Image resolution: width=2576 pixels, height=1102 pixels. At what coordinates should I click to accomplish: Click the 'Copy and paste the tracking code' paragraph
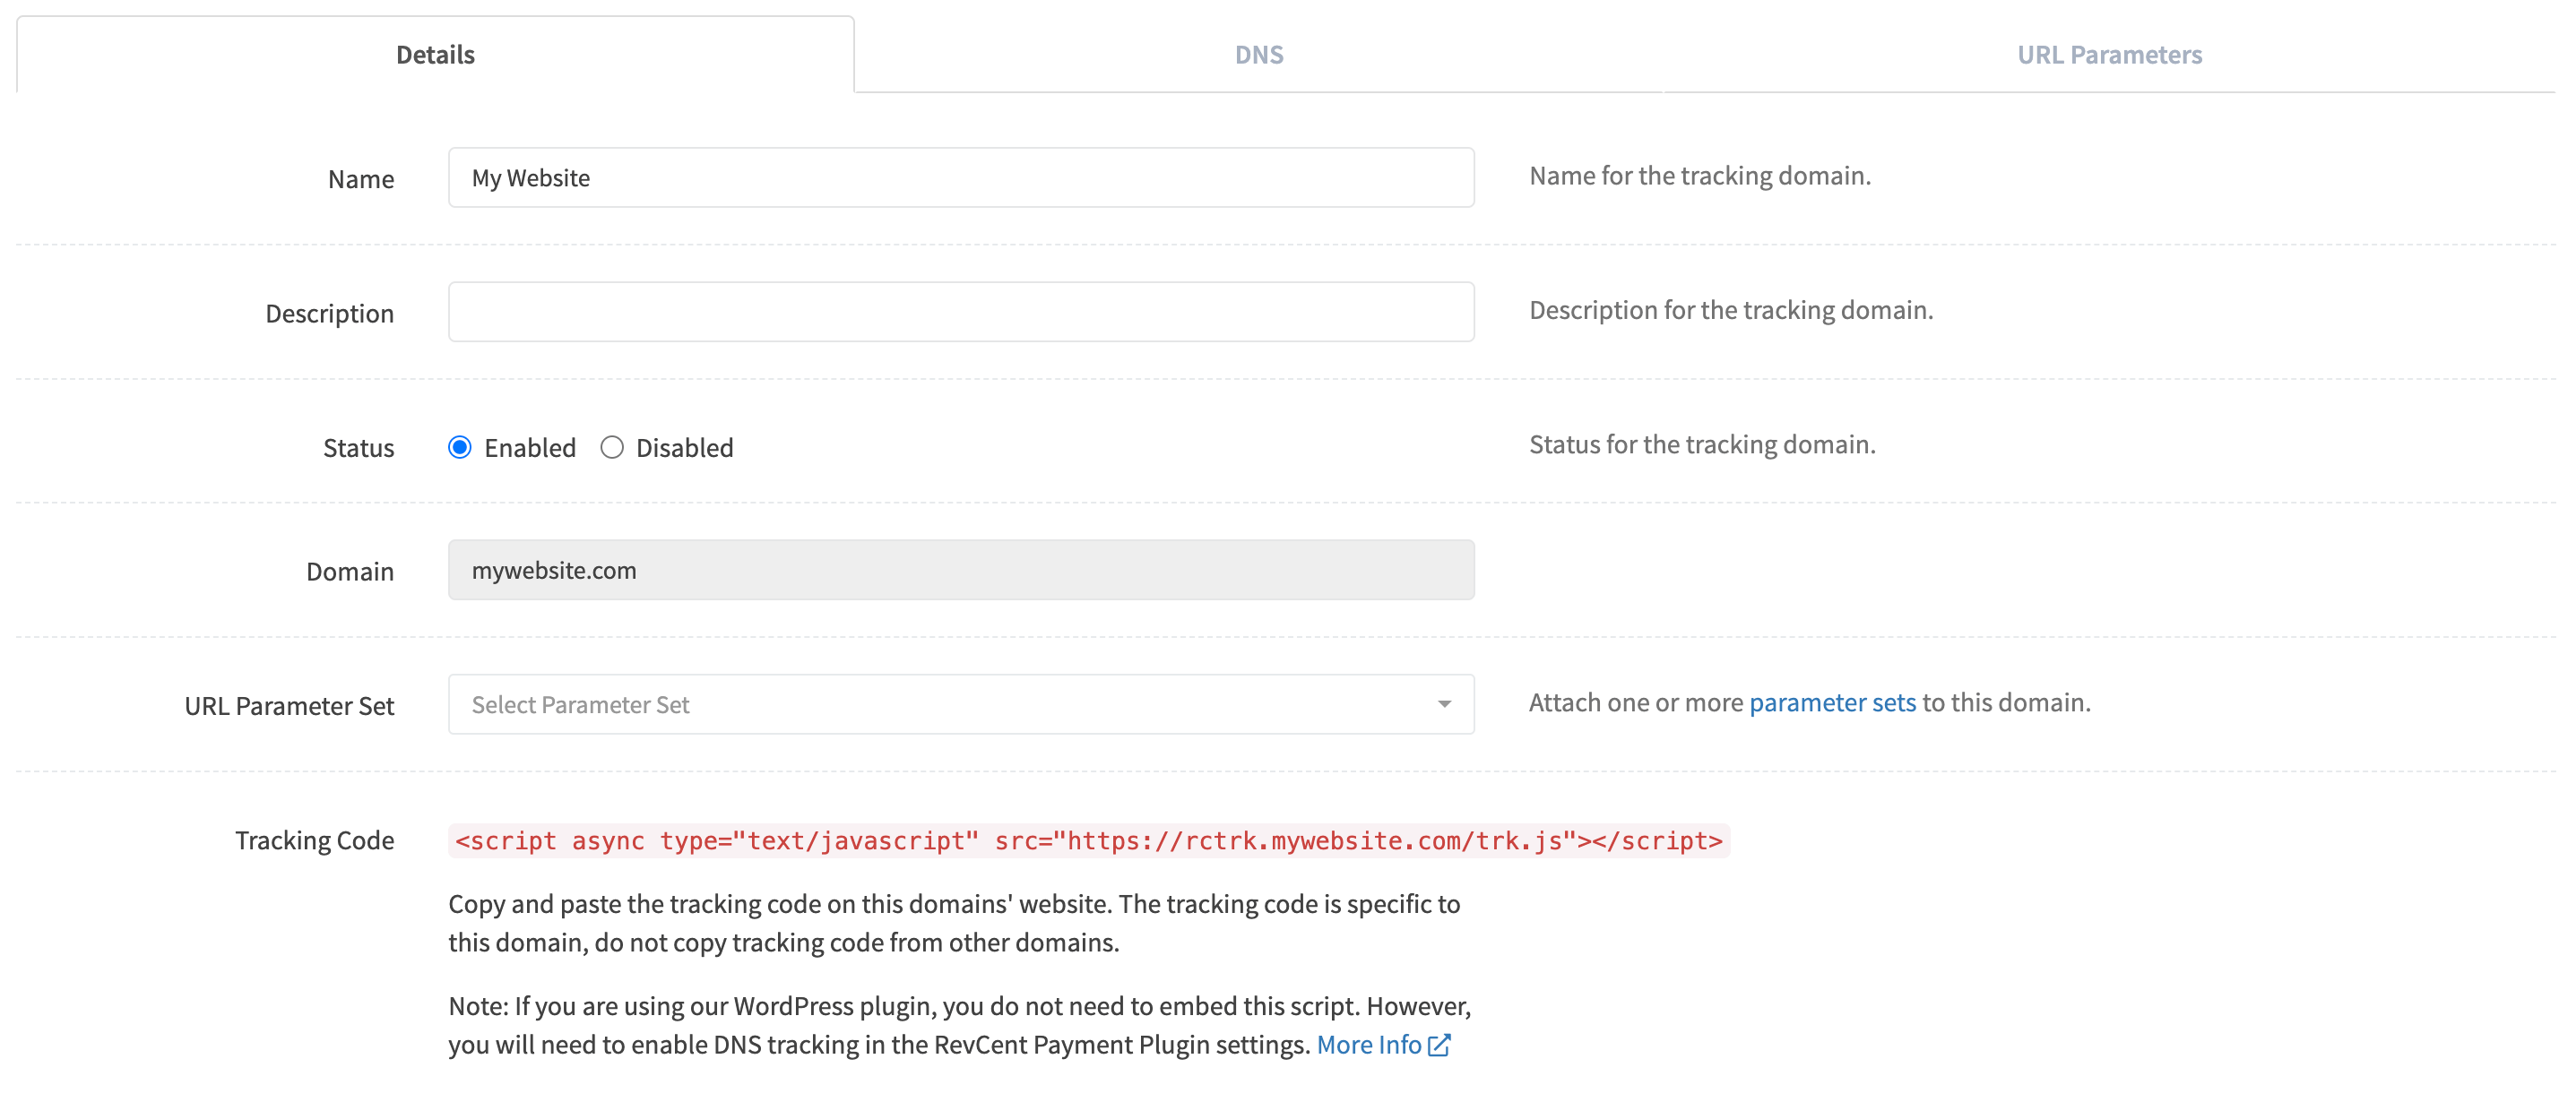pyautogui.click(x=954, y=922)
